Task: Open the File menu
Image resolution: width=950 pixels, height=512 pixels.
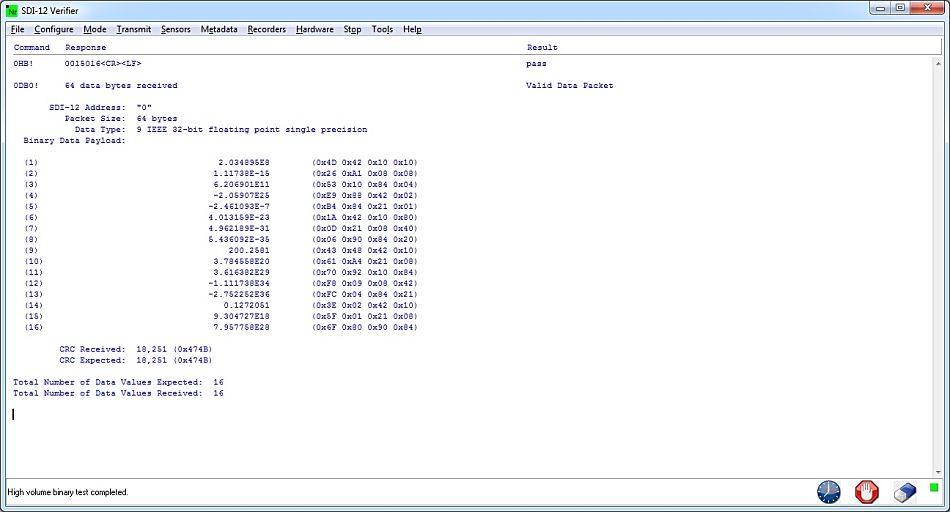Action: click(18, 29)
